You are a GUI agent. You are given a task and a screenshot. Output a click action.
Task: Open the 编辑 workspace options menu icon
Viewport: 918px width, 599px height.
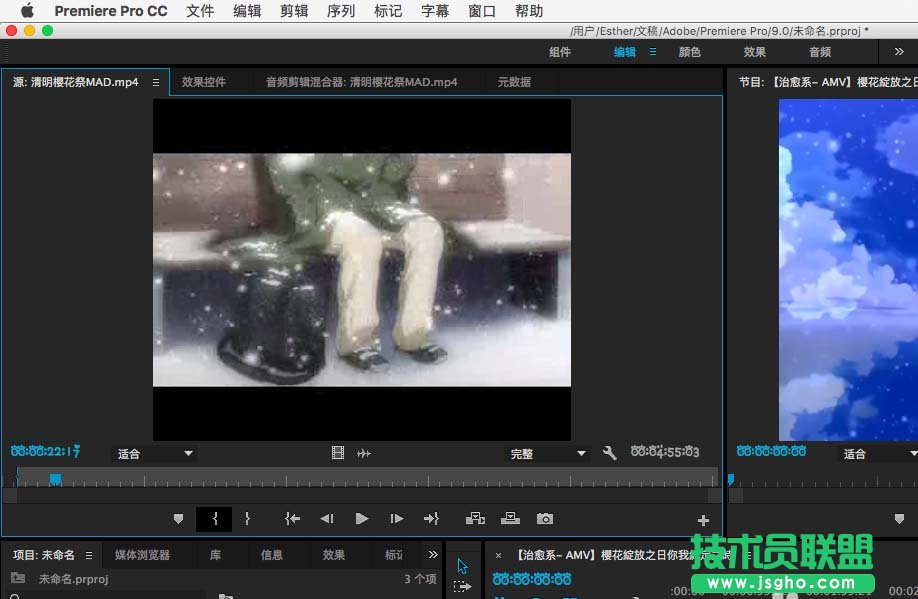653,52
